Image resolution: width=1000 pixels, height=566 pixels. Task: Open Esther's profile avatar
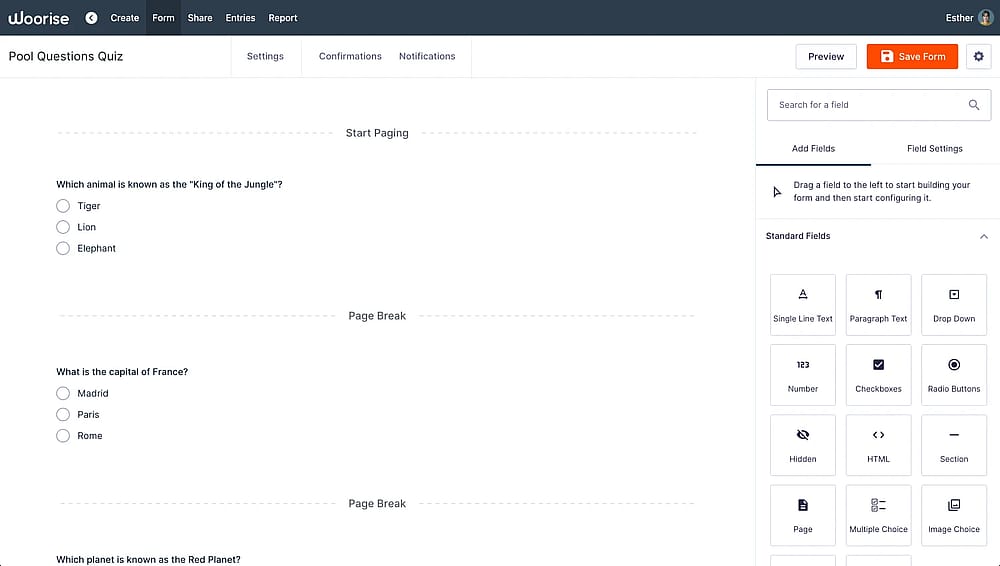pyautogui.click(x=986, y=18)
